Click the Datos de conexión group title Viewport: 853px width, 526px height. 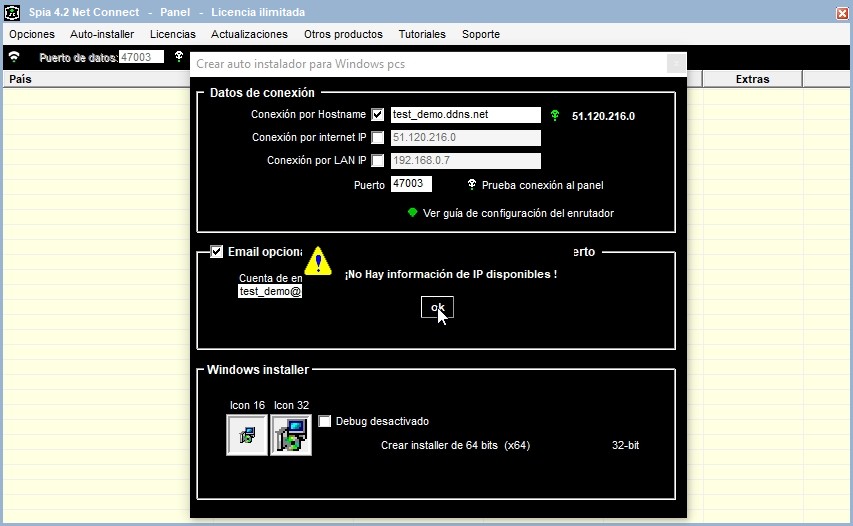pyautogui.click(x=262, y=92)
